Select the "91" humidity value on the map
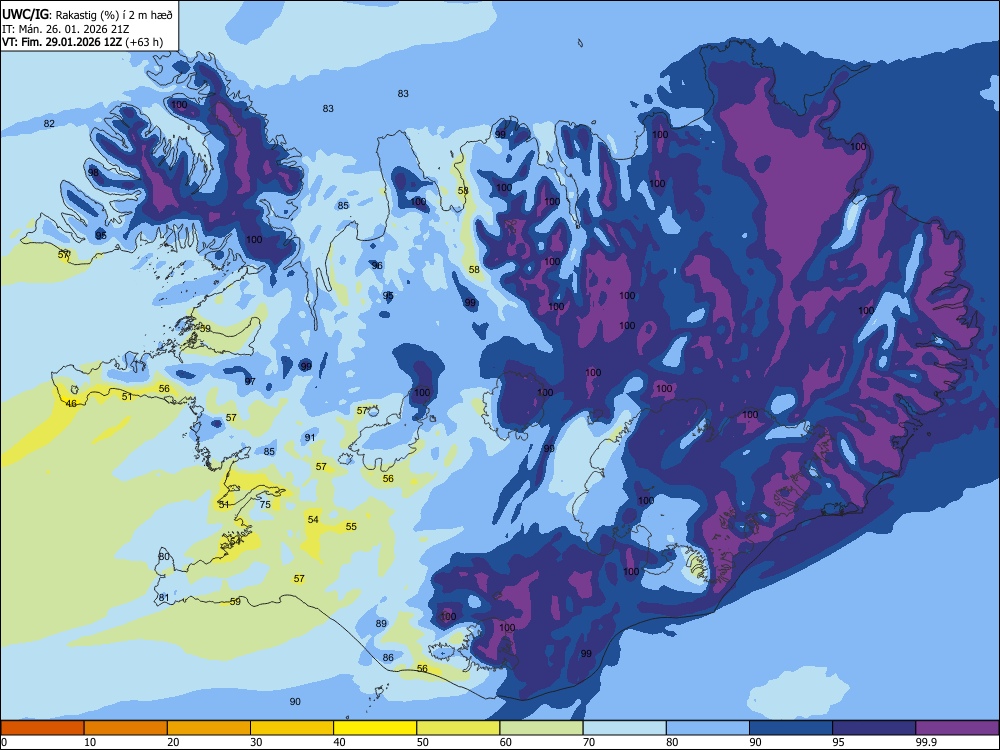Image resolution: width=1000 pixels, height=750 pixels. (310, 438)
